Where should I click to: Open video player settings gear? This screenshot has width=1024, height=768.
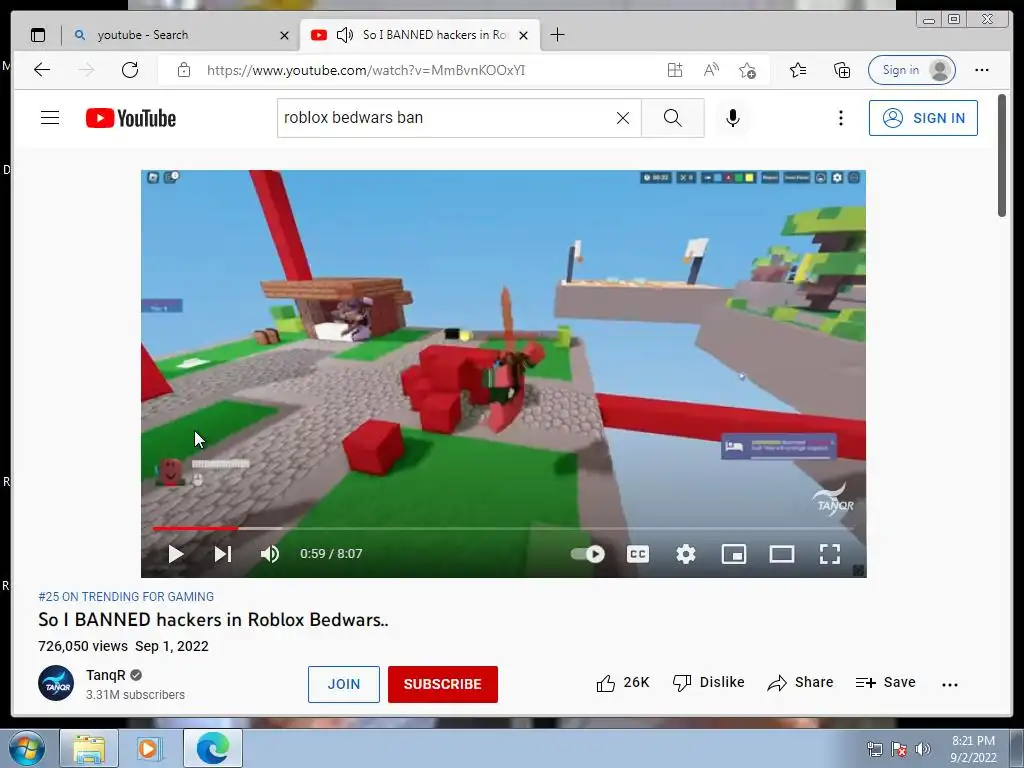pos(686,554)
